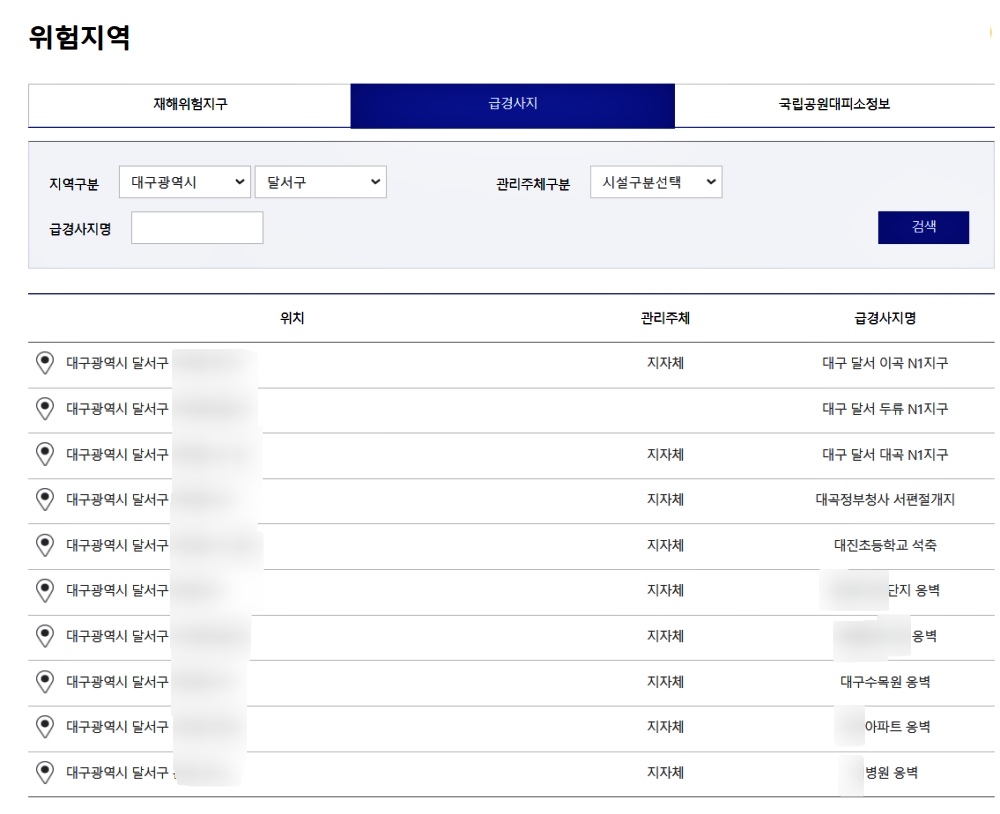Open the 대구광역시 city dropdown

(x=185, y=182)
